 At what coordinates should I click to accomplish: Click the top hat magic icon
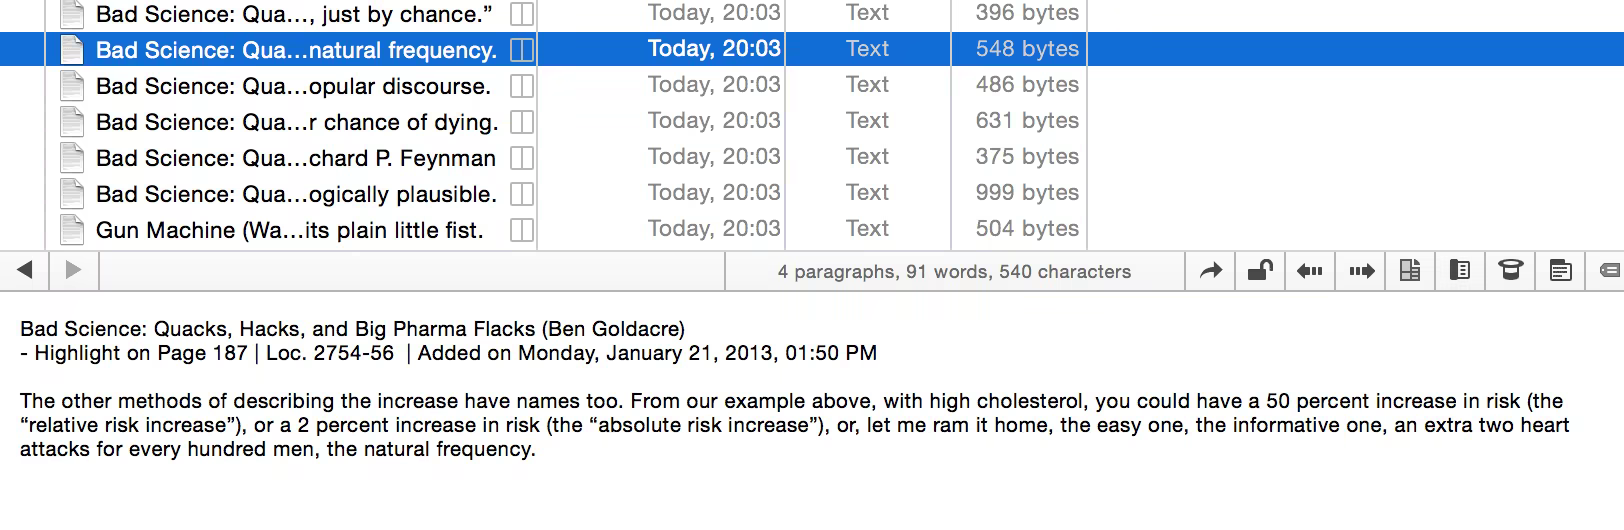(1510, 270)
